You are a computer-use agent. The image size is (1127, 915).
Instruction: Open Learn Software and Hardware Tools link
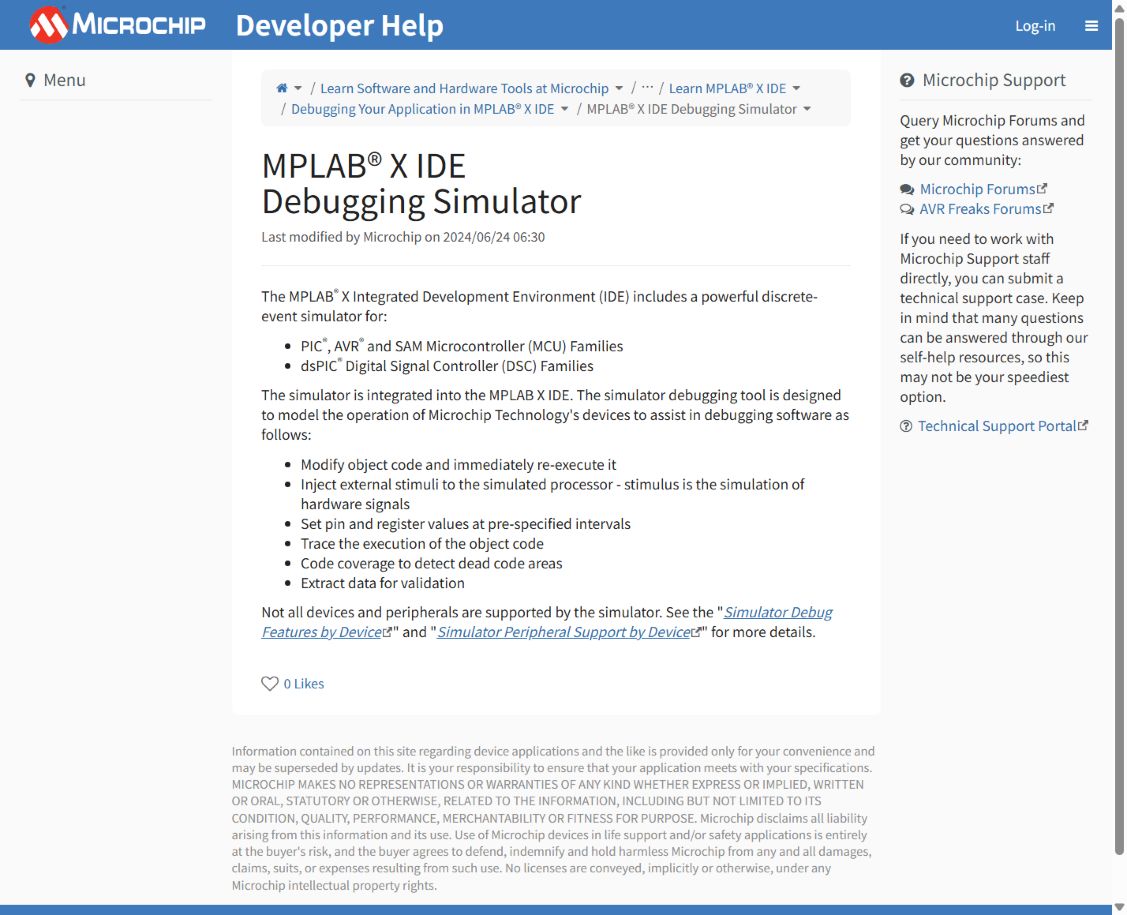coord(464,88)
